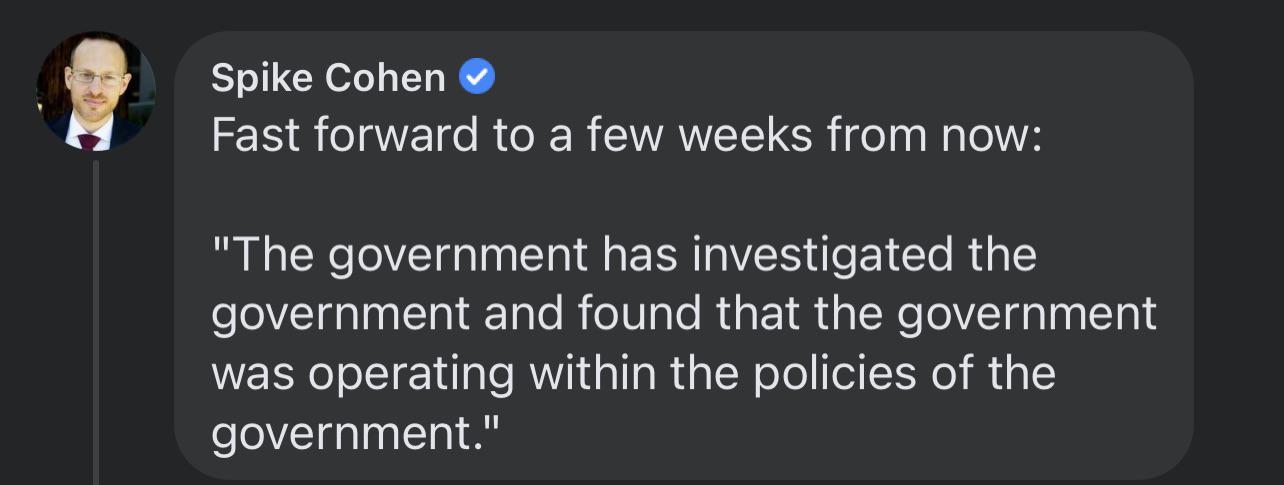Open the Spike Cohen profile name link
The height and width of the screenshot is (485, 1284).
point(328,78)
